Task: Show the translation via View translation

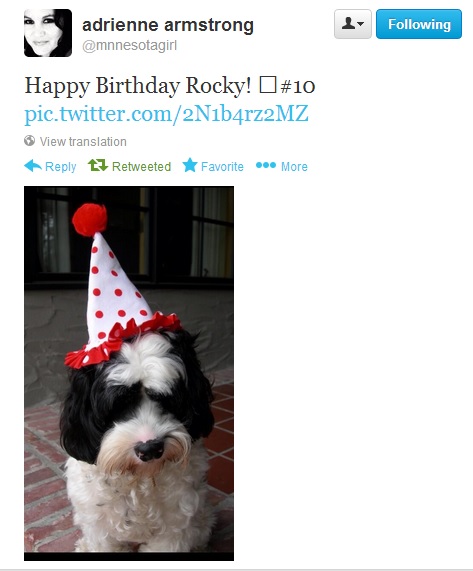Action: click(83, 141)
